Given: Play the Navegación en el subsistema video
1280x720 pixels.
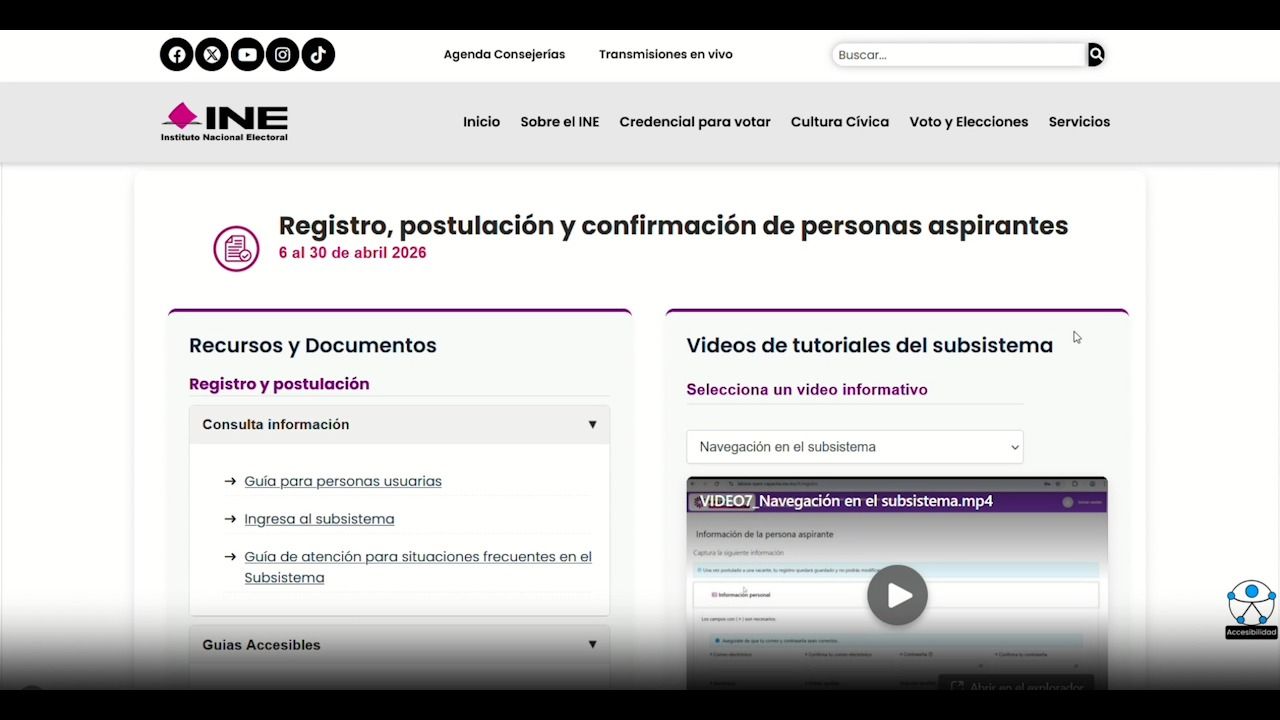Looking at the screenshot, I should pyautogui.click(x=897, y=595).
